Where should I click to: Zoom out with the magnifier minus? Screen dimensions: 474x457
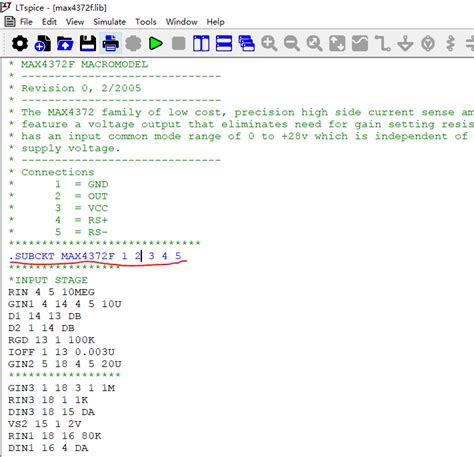pos(292,44)
